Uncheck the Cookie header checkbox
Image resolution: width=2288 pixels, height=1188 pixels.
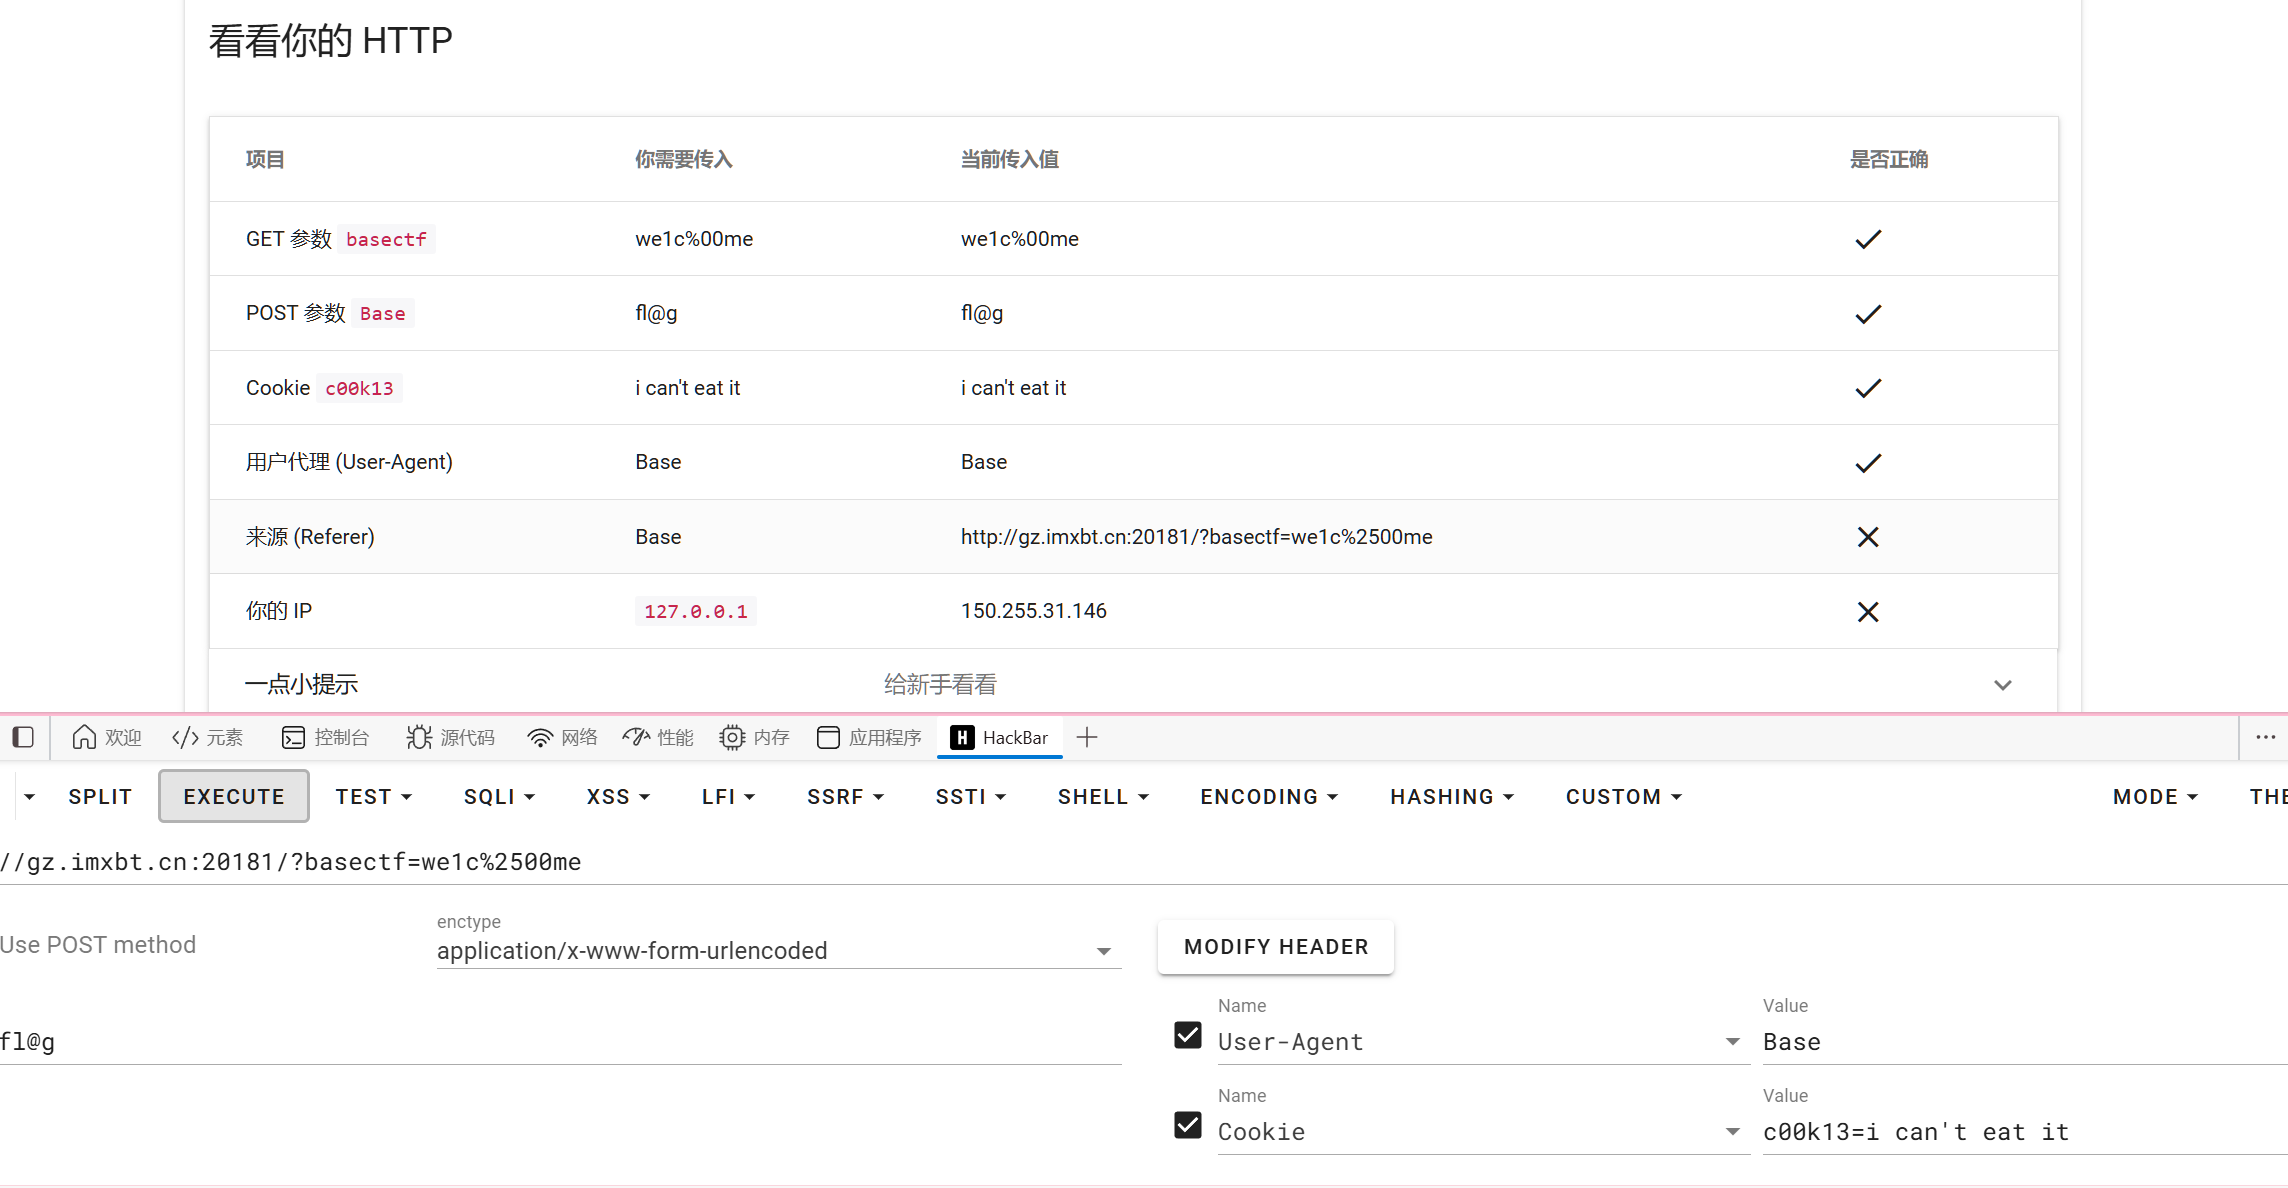click(x=1188, y=1125)
